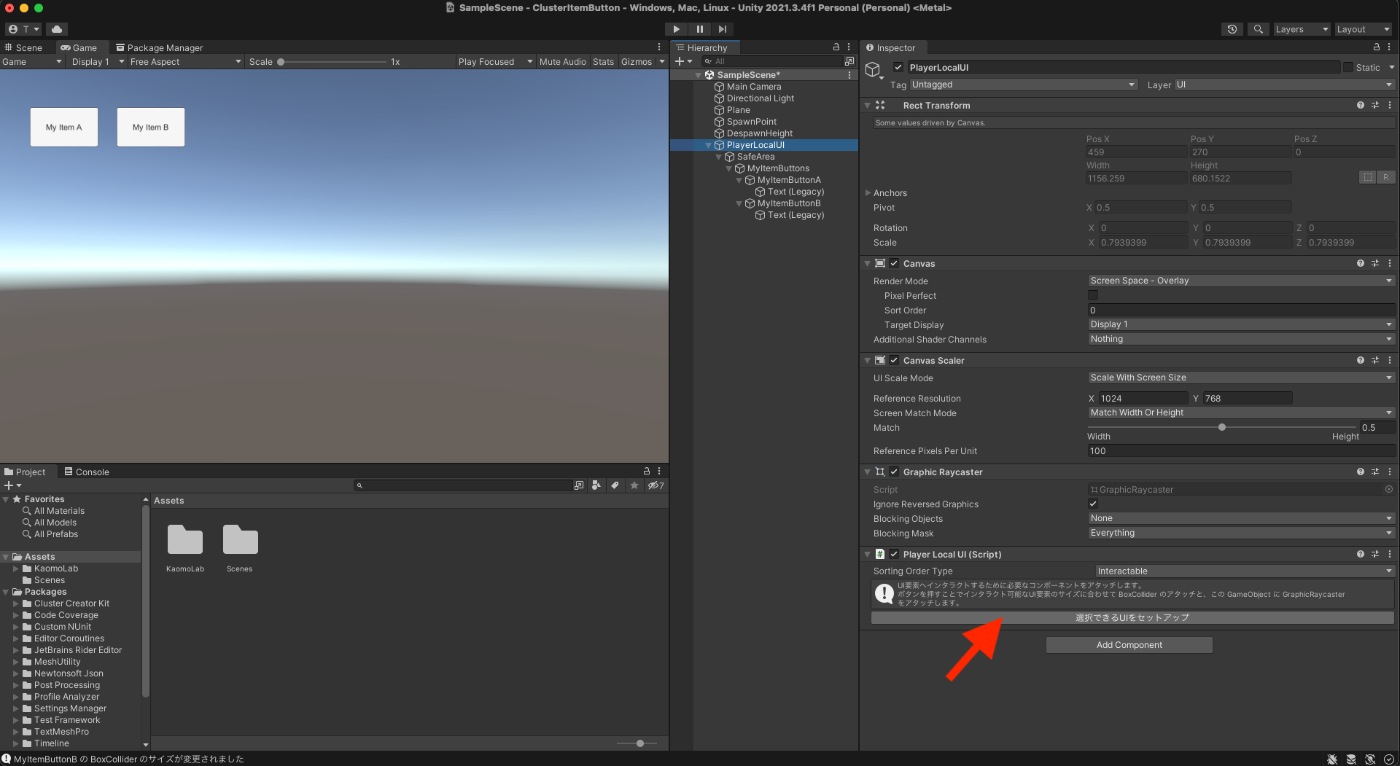The width and height of the screenshot is (1400, 766).
Task: Click the My Item A button in Game view
Action: (64, 127)
